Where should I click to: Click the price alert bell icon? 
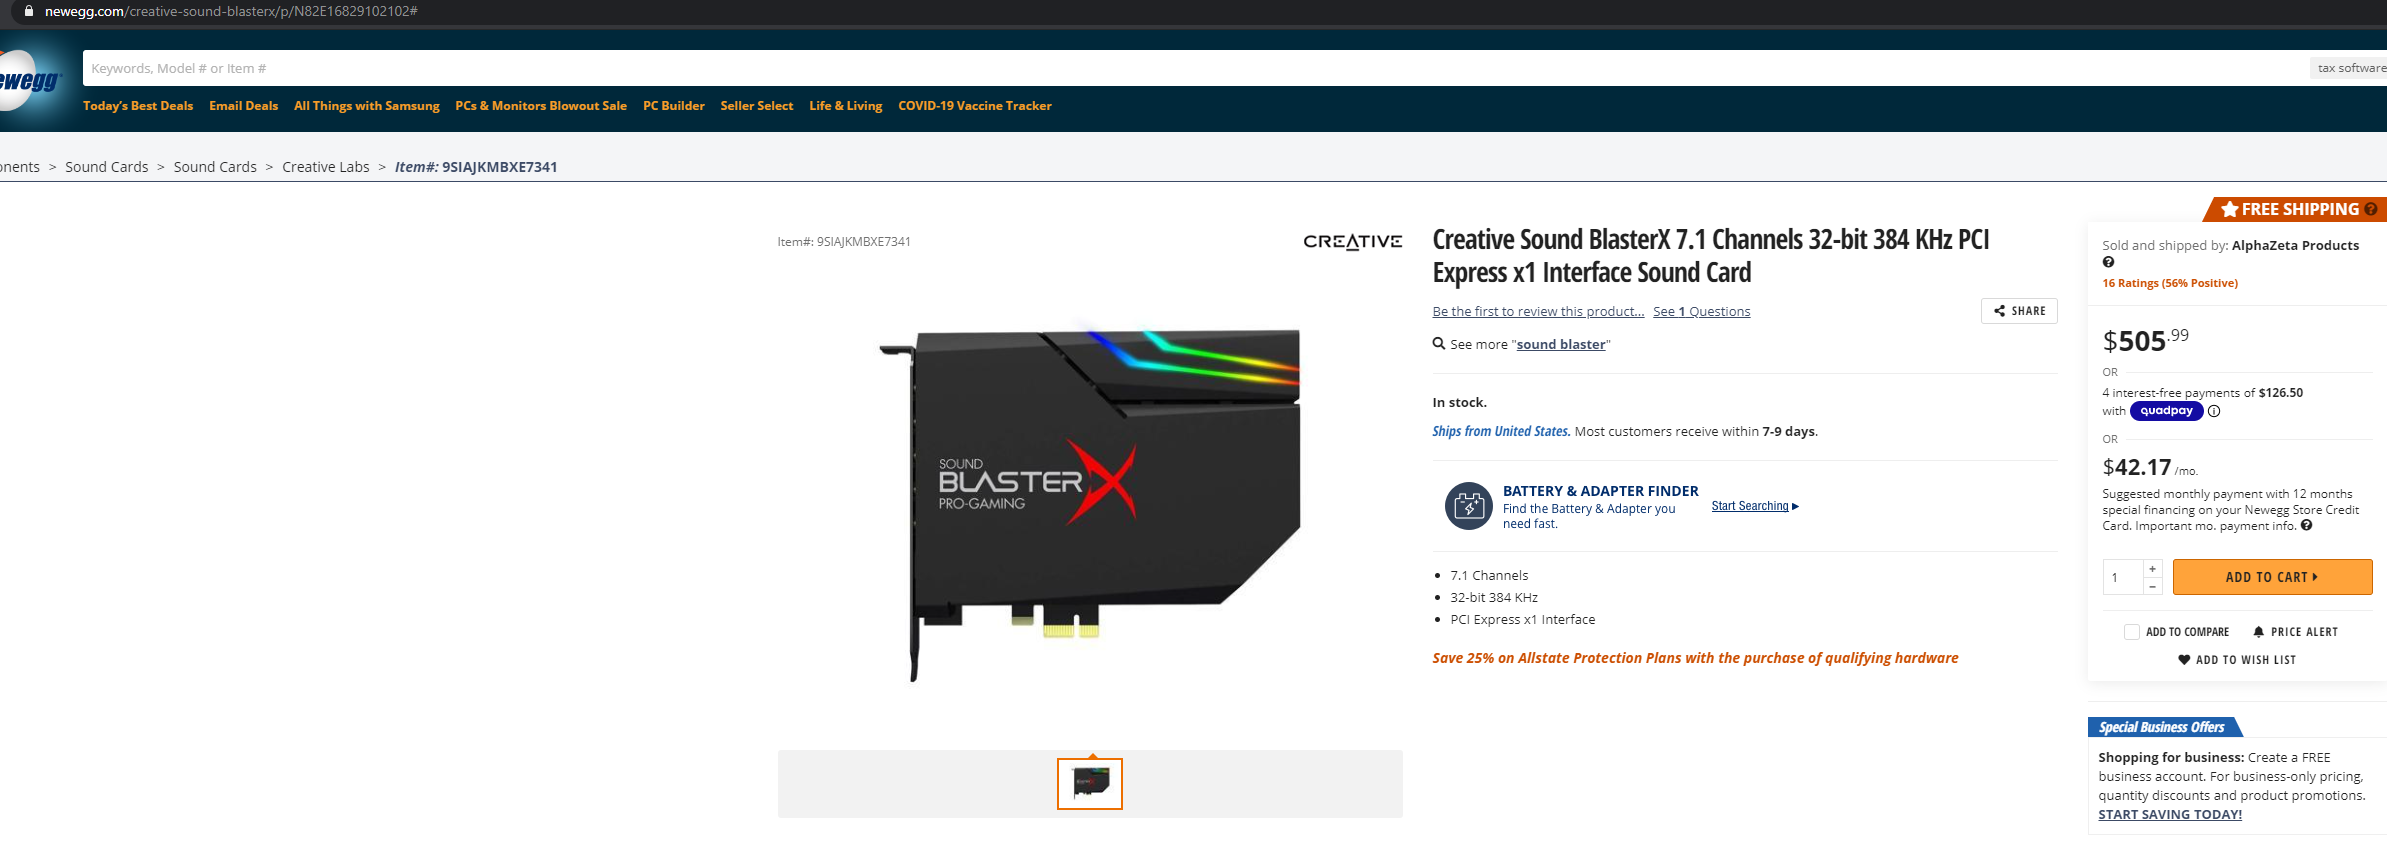pos(2258,632)
